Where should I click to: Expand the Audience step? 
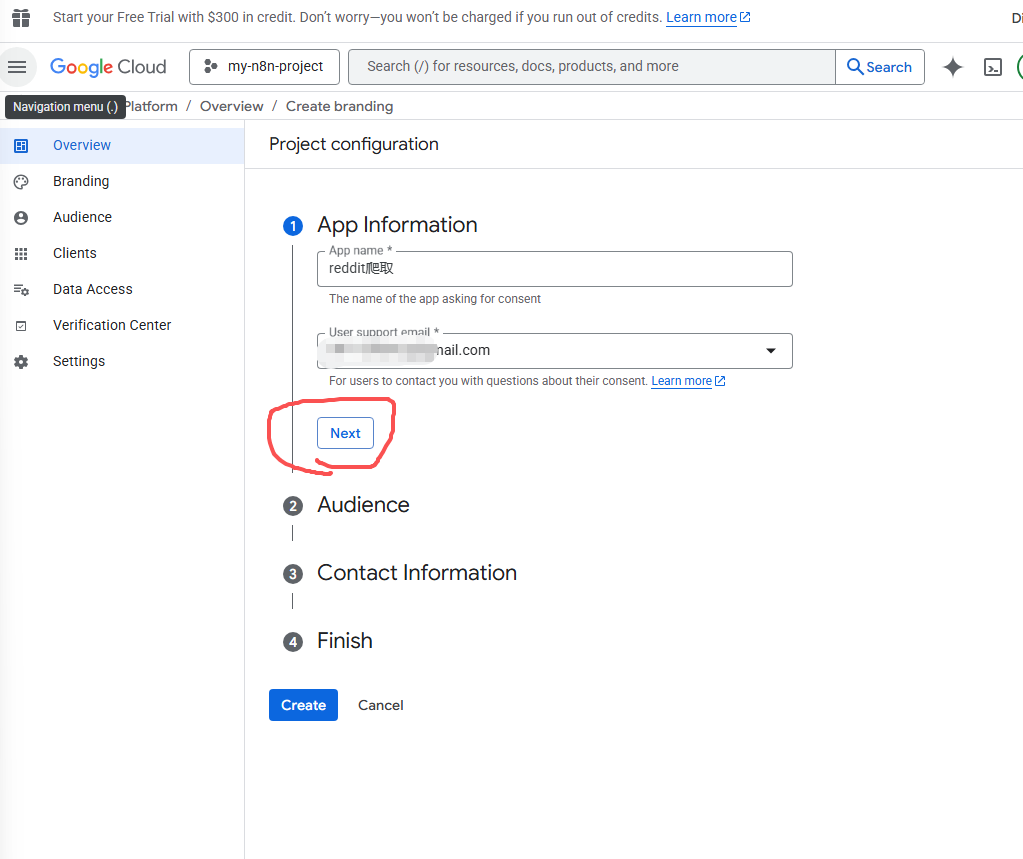pos(363,505)
